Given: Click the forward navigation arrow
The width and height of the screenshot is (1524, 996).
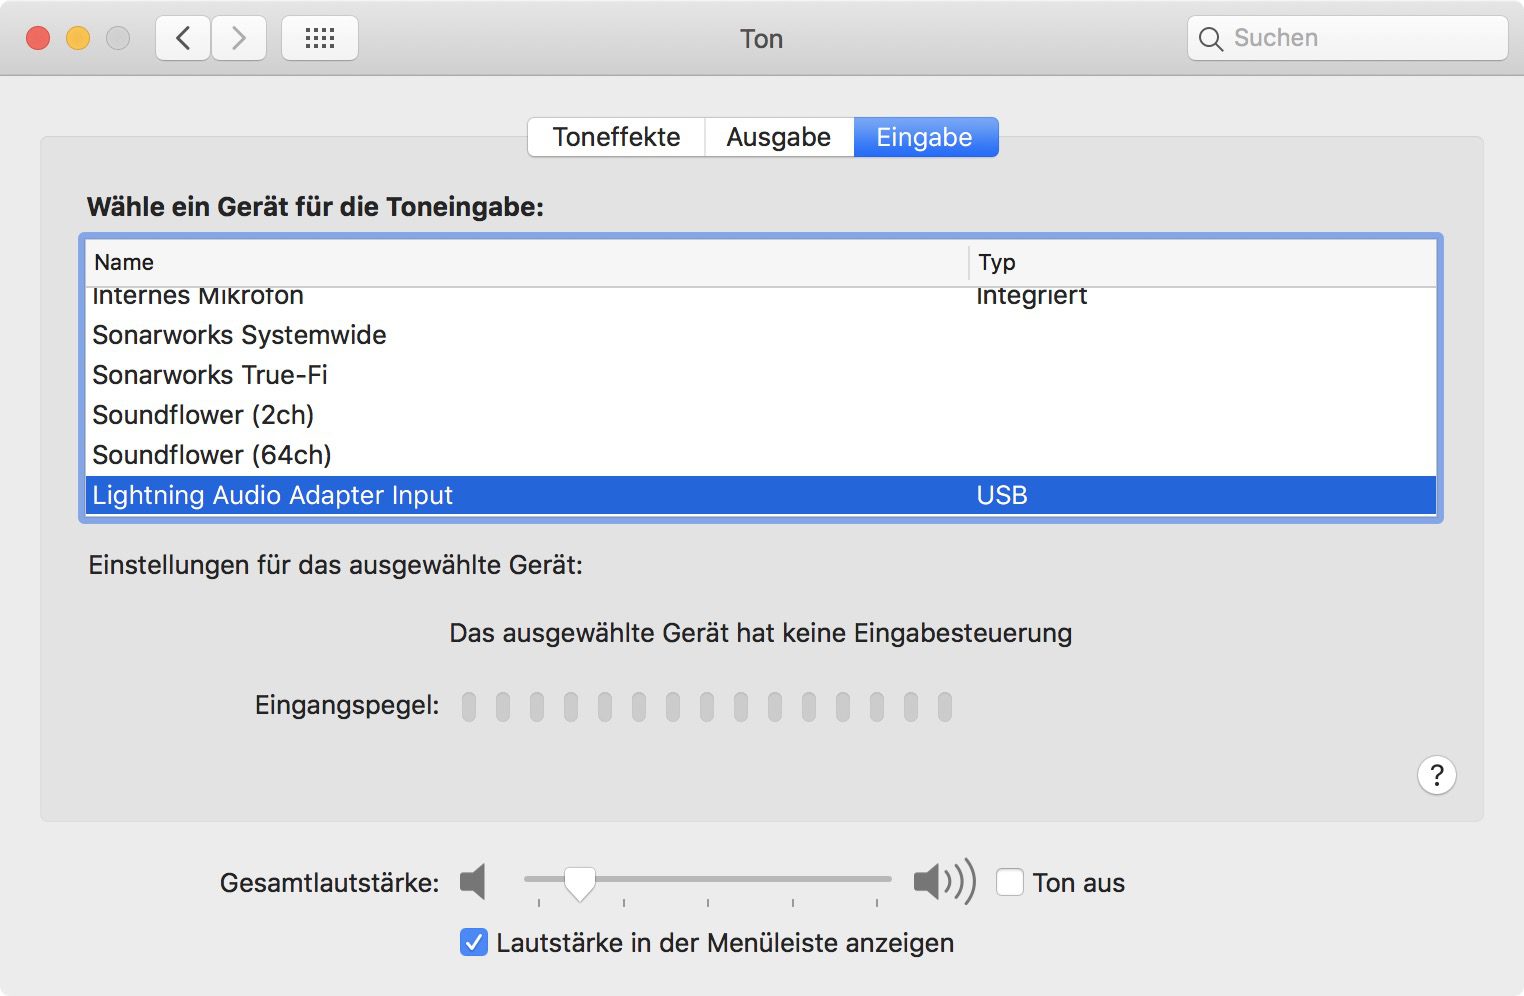Looking at the screenshot, I should [x=239, y=39].
